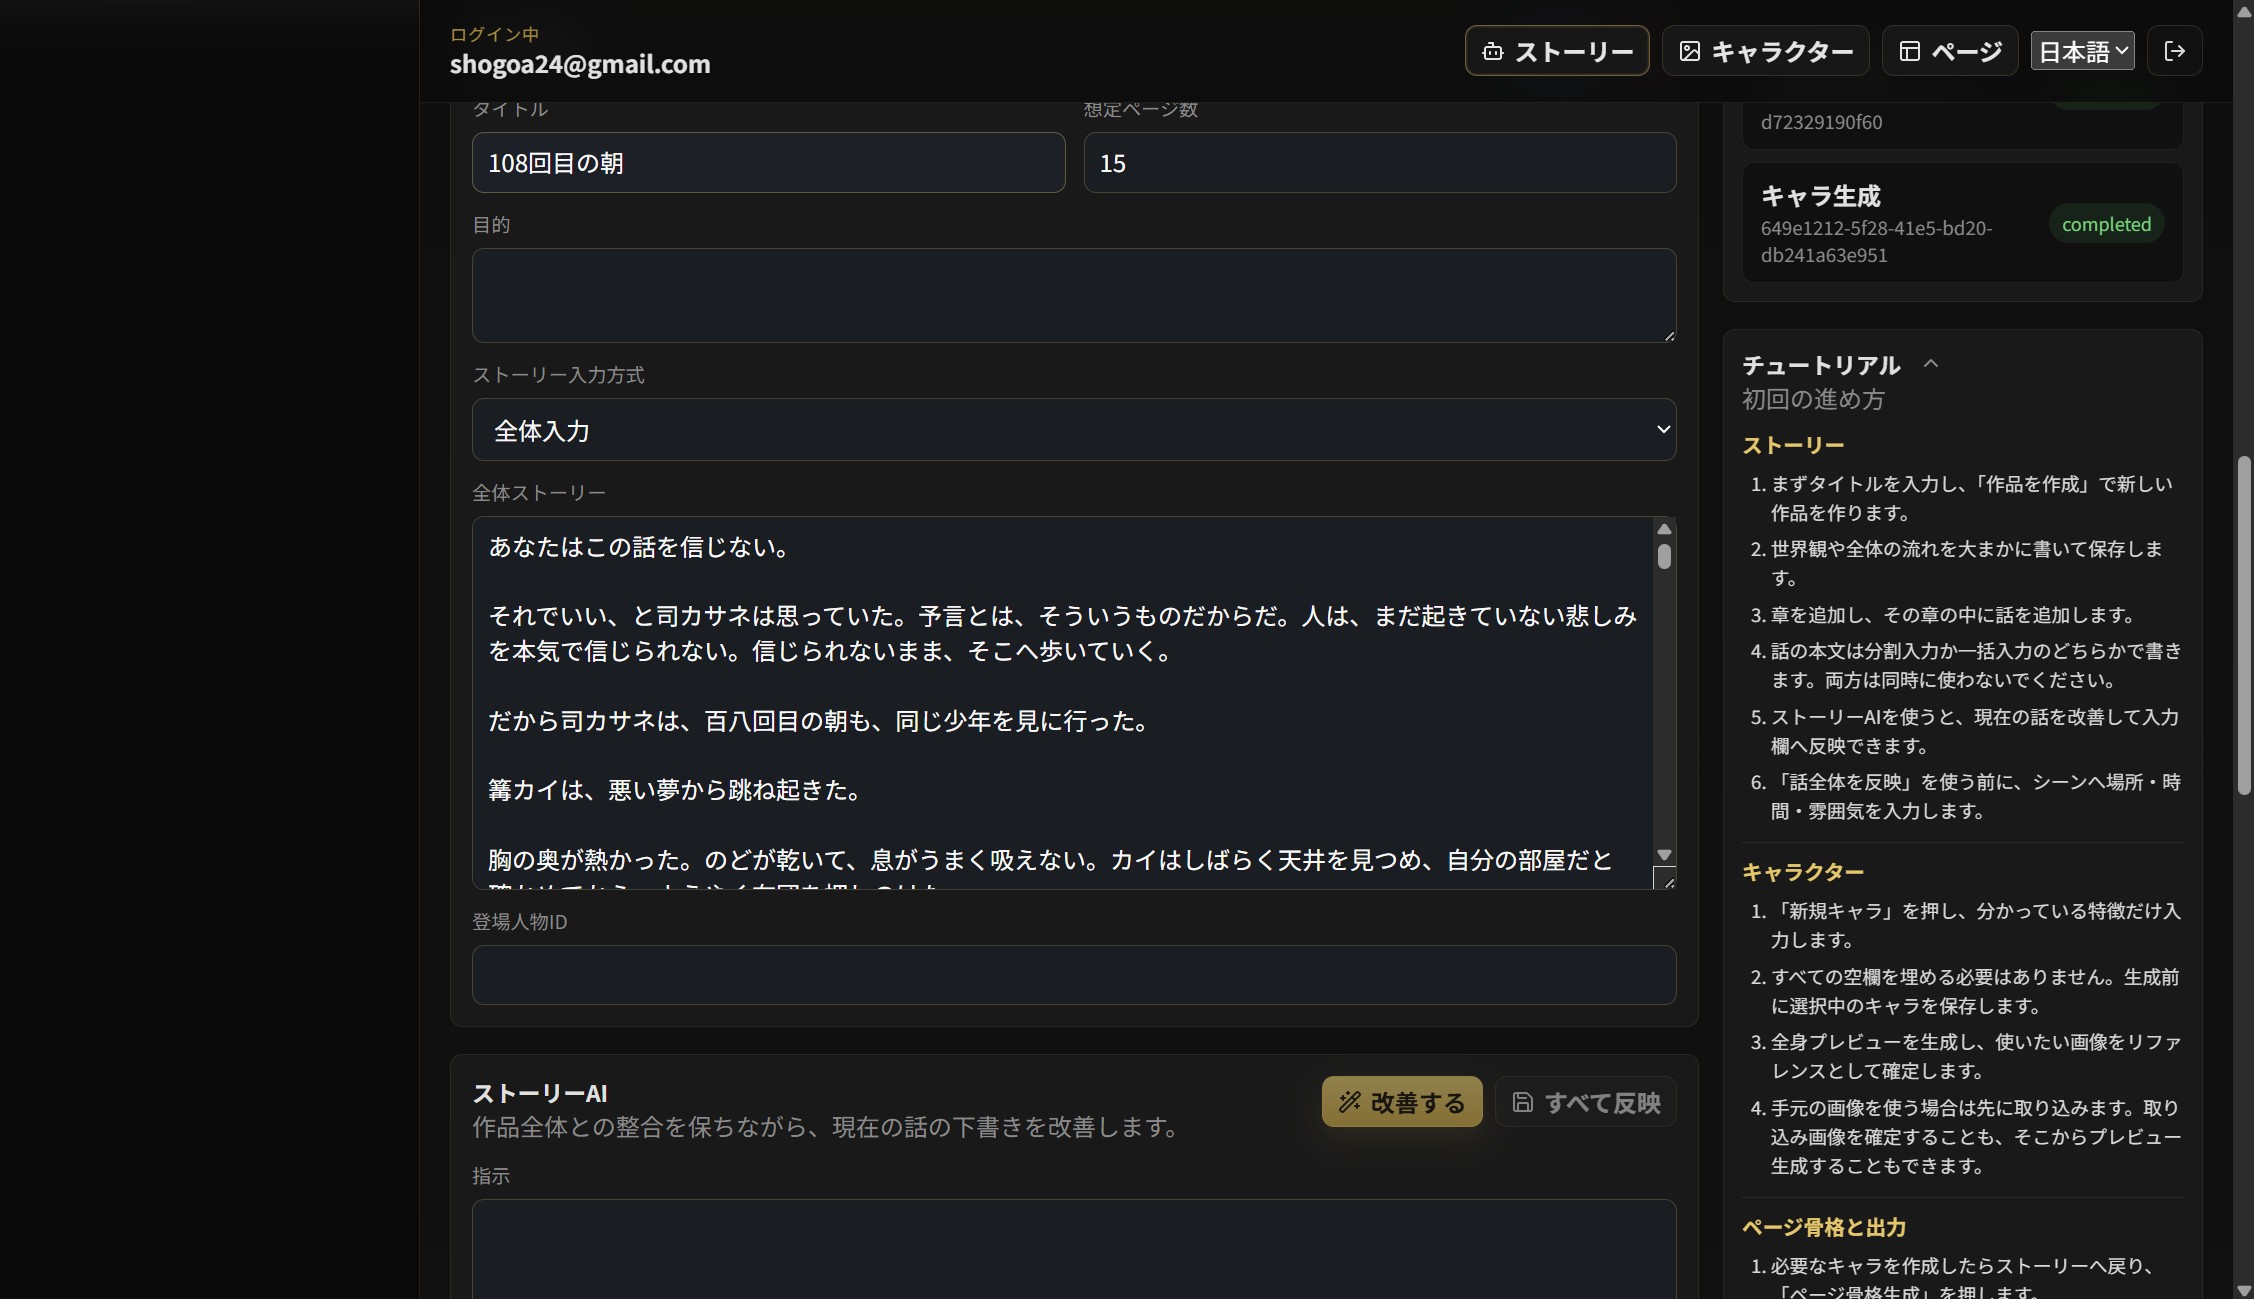Click the すべて反映 button

1585,1102
